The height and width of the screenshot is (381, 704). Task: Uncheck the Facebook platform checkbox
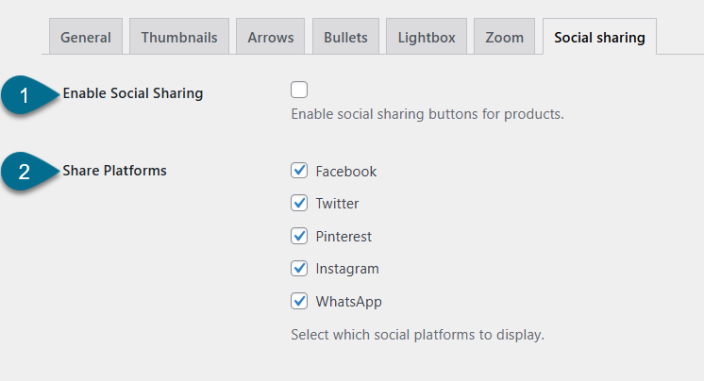pyautogui.click(x=299, y=171)
